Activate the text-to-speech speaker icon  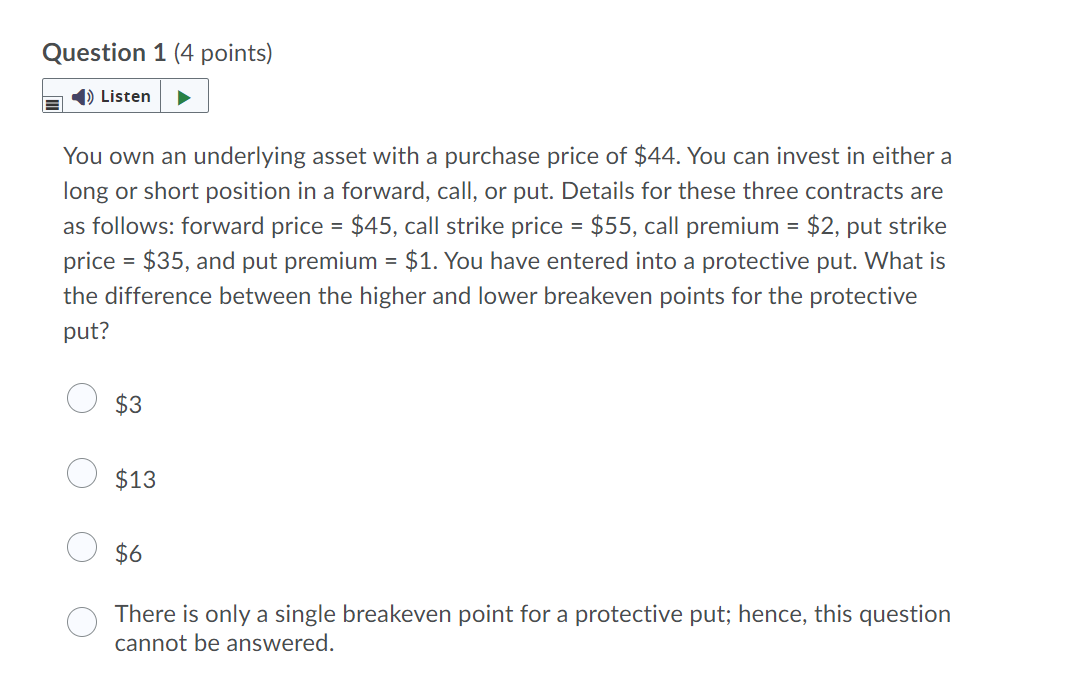[81, 96]
